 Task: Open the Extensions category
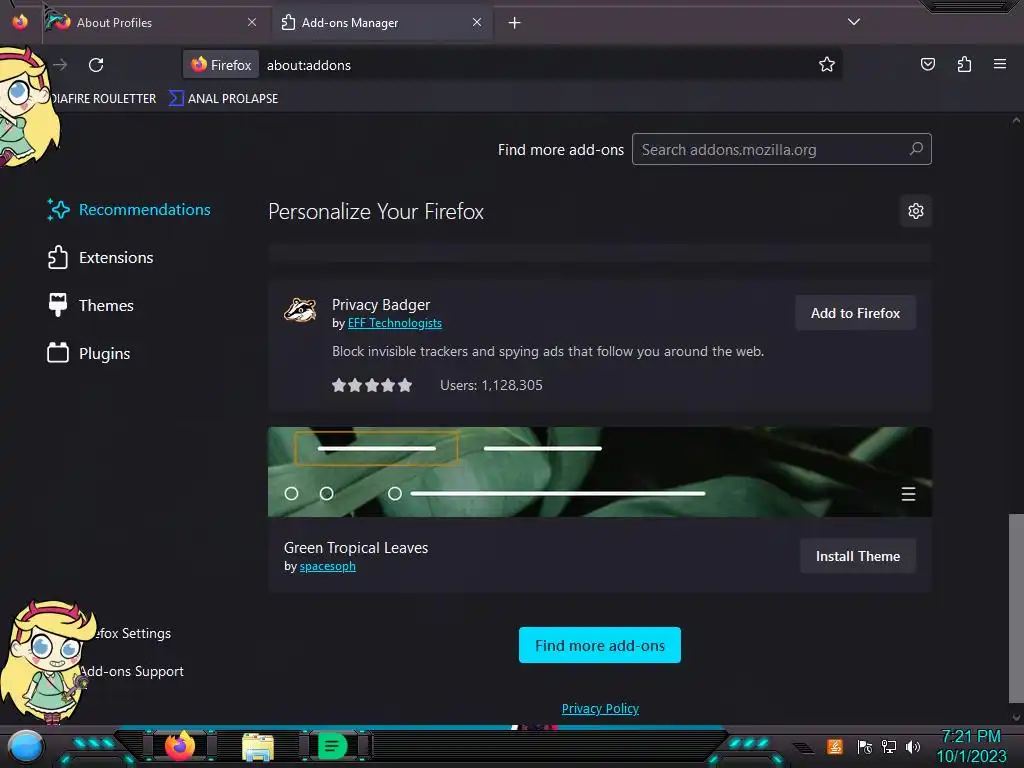click(101, 257)
